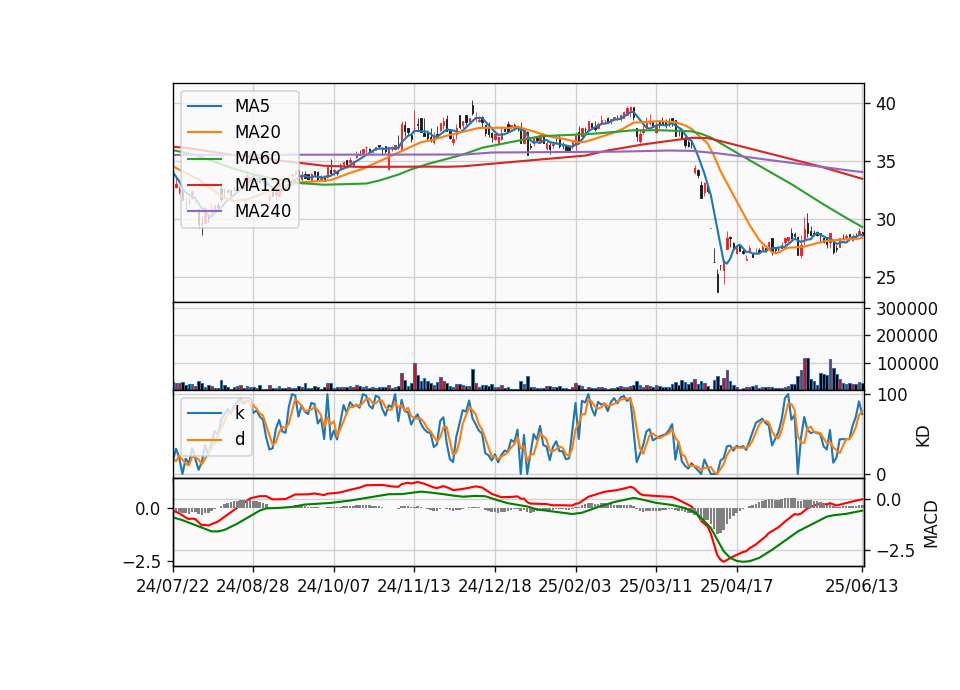Screen dimensions: 960x690
Task: Click the KD axis value 100
Action: point(892,395)
